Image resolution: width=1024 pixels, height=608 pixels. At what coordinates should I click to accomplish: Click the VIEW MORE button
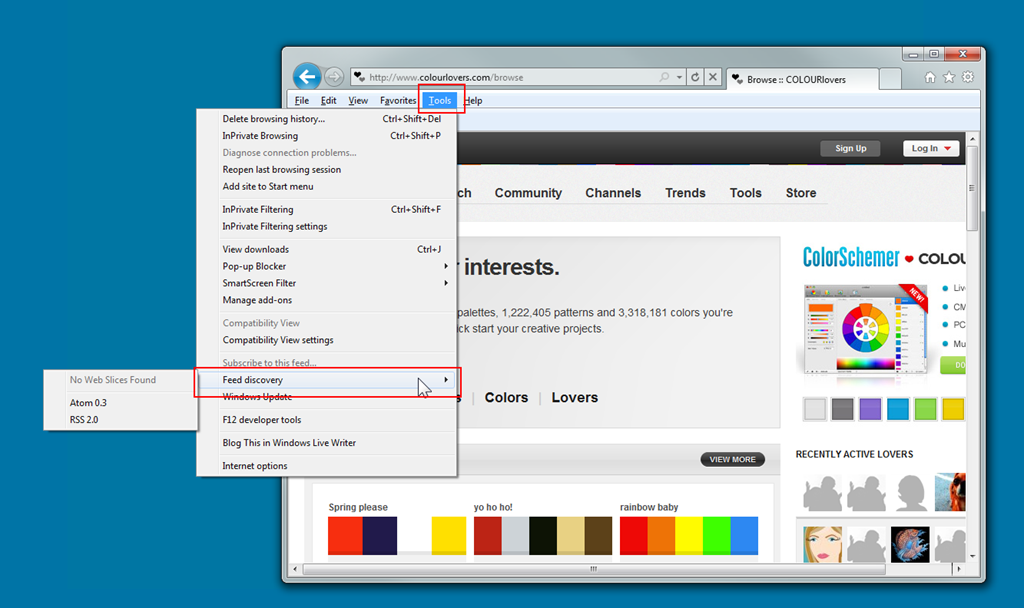pos(732,460)
